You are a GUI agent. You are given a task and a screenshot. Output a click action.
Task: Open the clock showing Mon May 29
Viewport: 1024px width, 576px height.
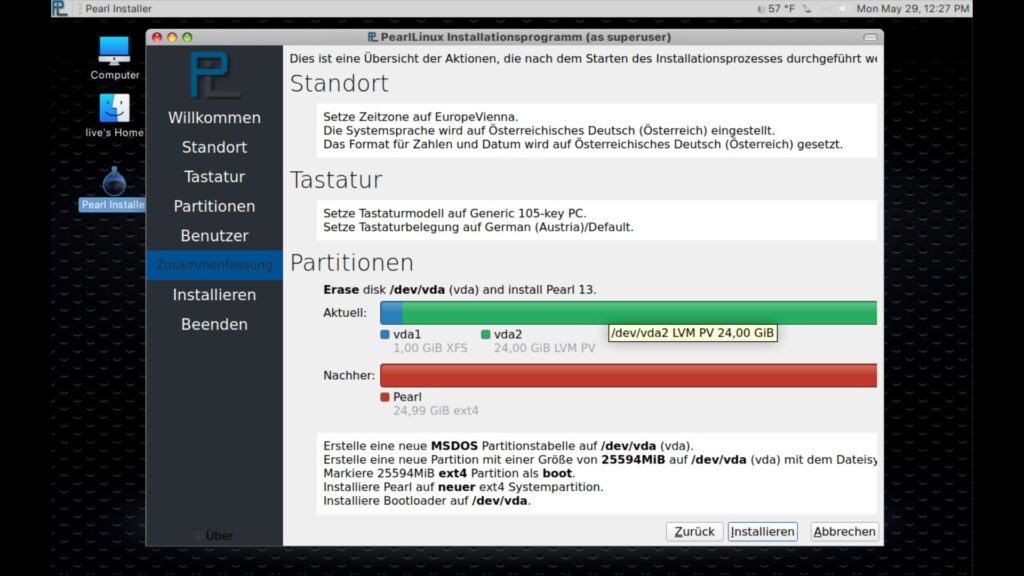tap(912, 8)
